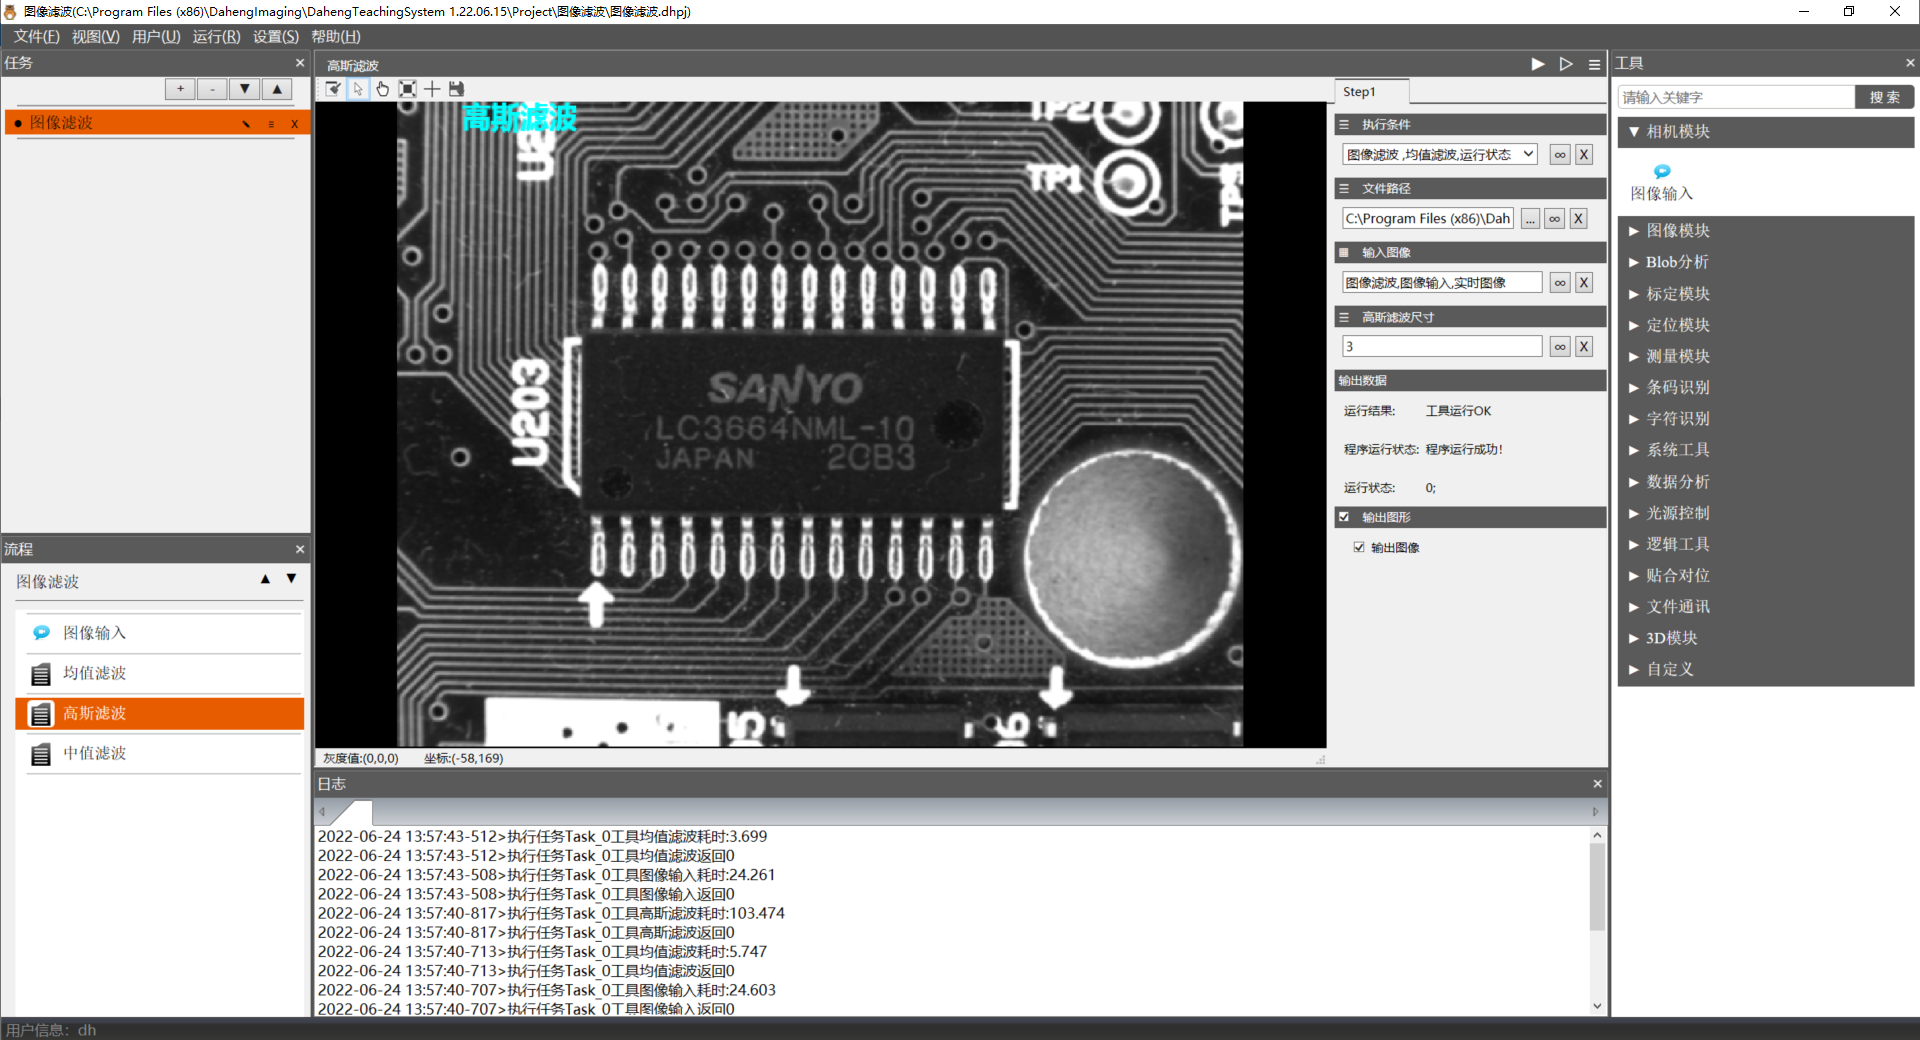Click the image overlay edit icon in viewer toolbar

coord(334,89)
